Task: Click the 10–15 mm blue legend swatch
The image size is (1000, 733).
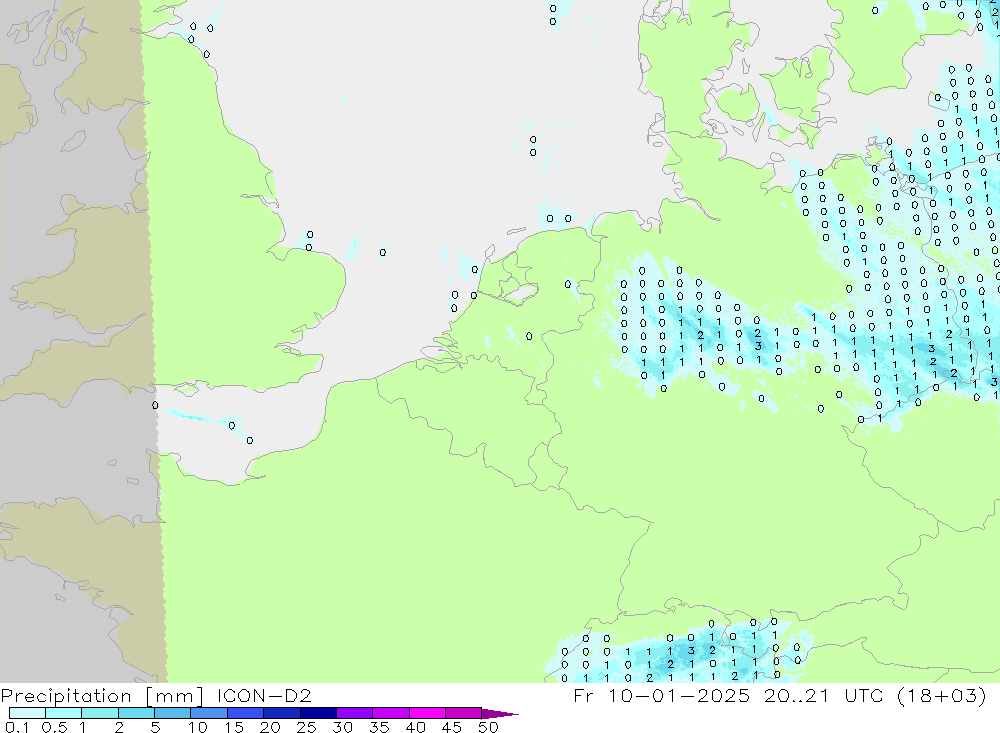Action: tap(209, 713)
